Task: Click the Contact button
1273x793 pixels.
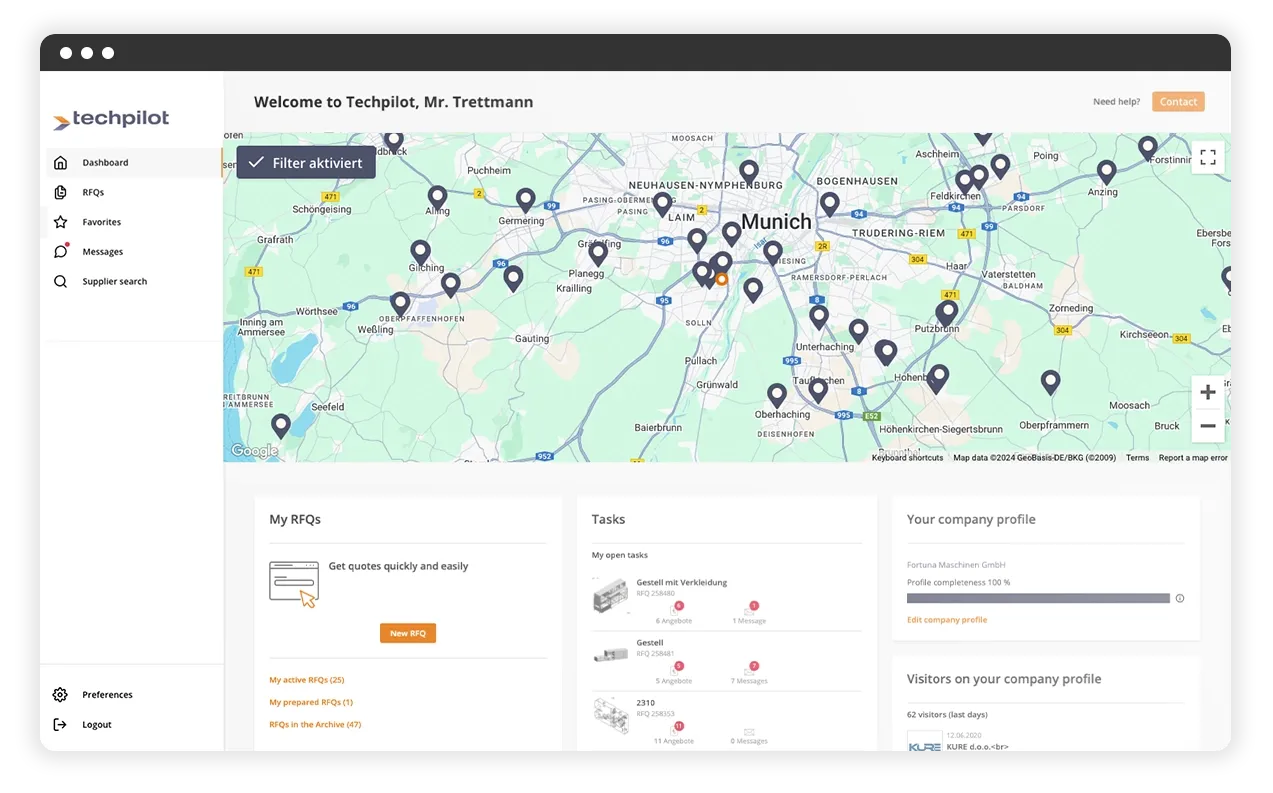Action: pyautogui.click(x=1178, y=102)
